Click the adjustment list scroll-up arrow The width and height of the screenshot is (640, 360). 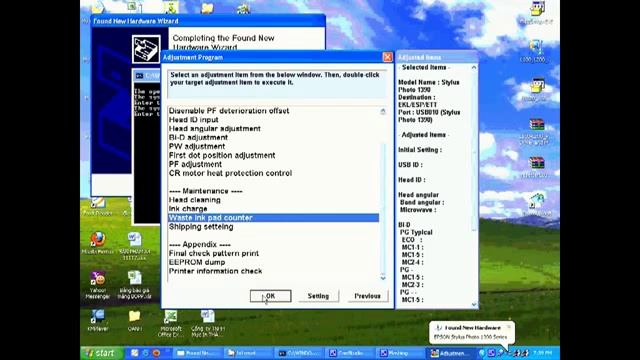pyautogui.click(x=383, y=111)
